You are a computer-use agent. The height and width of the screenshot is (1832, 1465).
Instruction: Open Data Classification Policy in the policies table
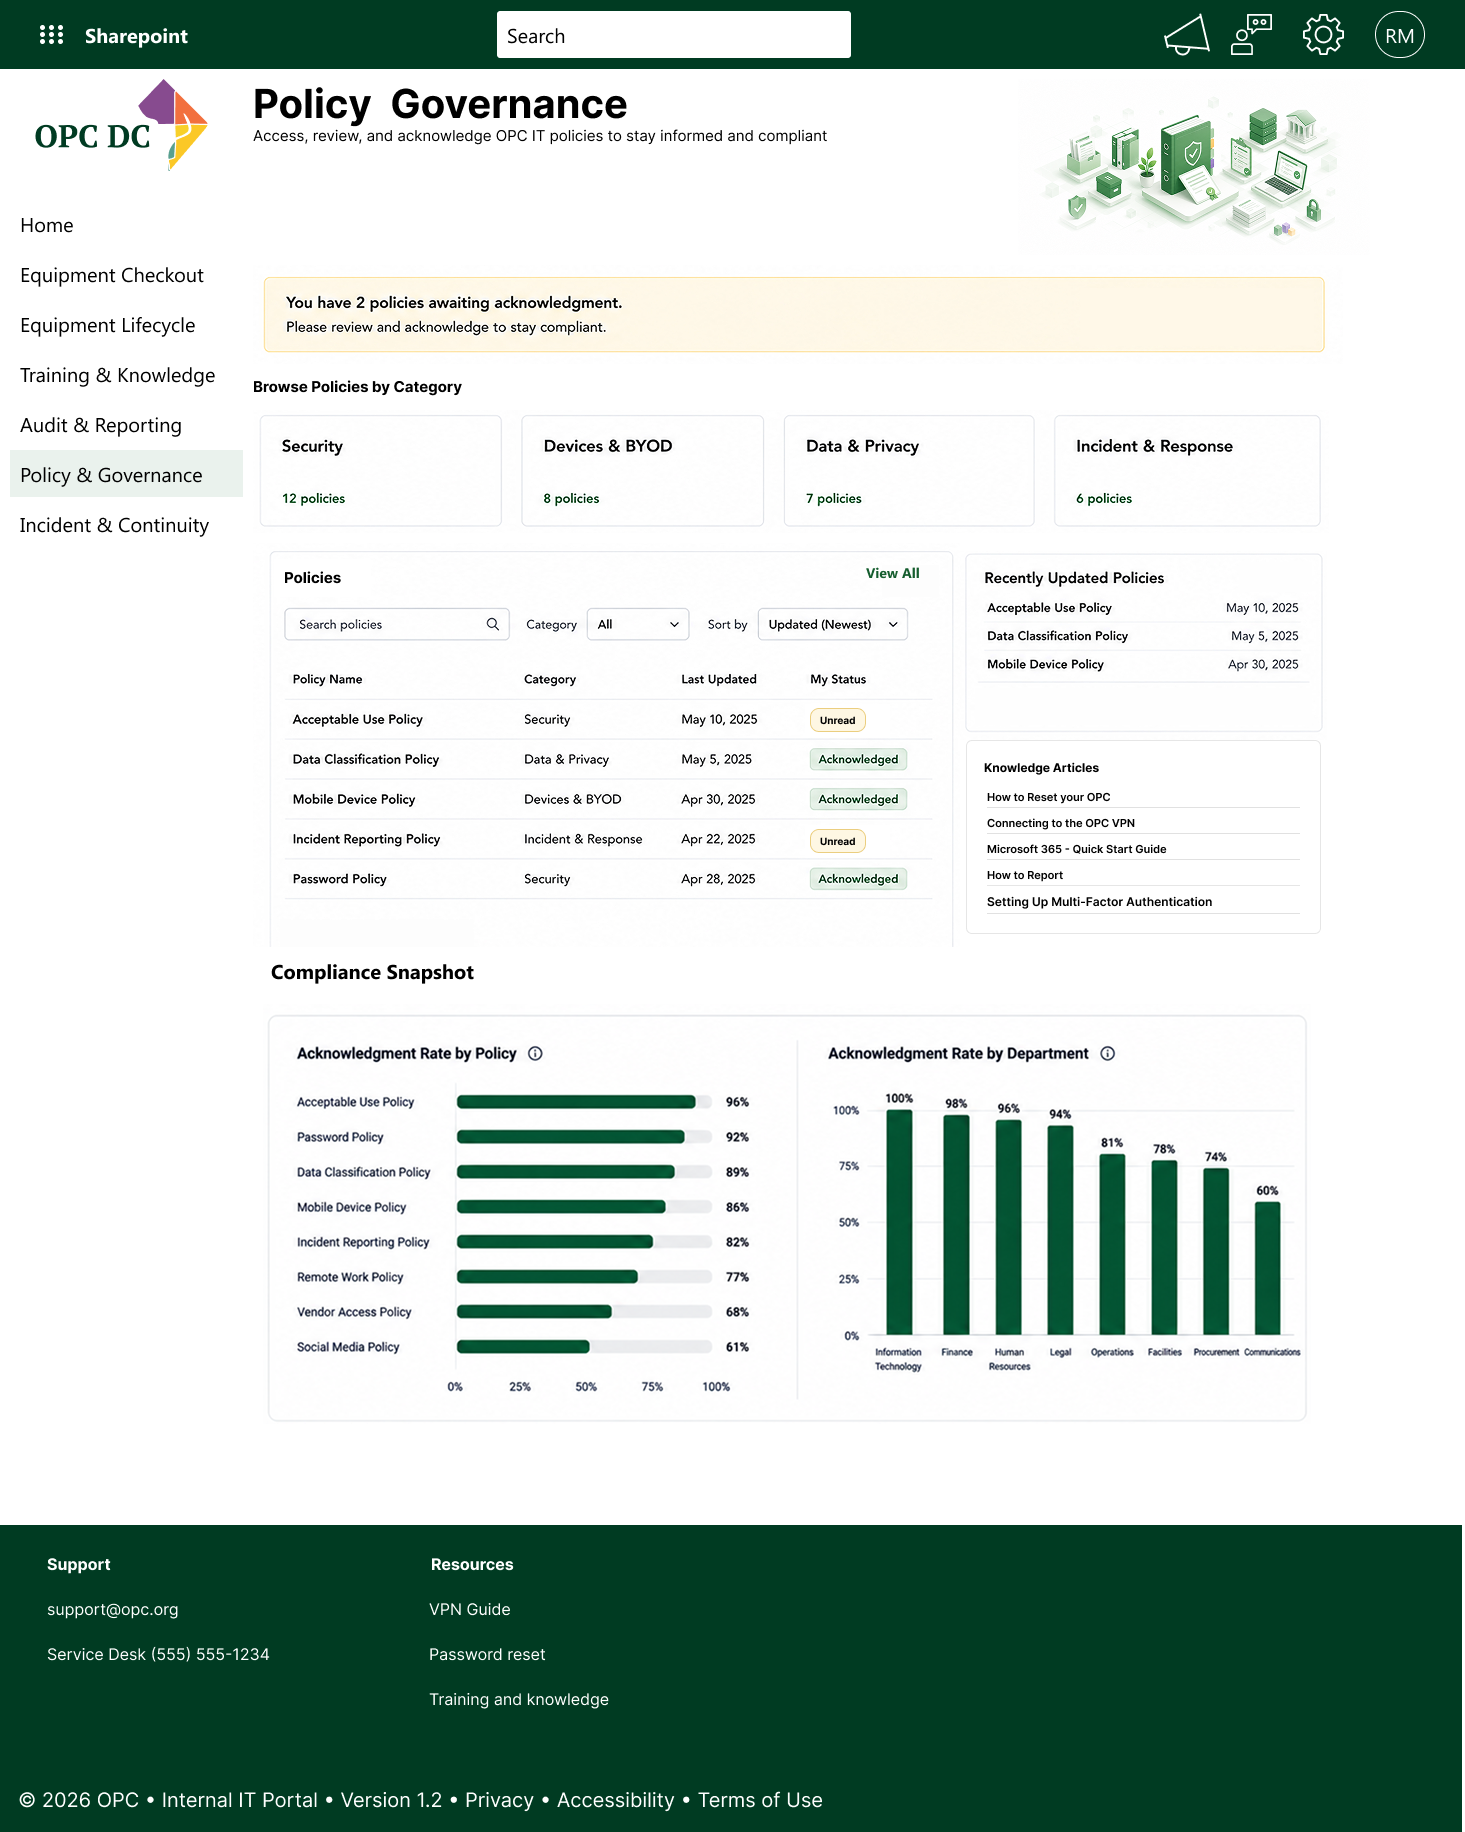pyautogui.click(x=366, y=759)
